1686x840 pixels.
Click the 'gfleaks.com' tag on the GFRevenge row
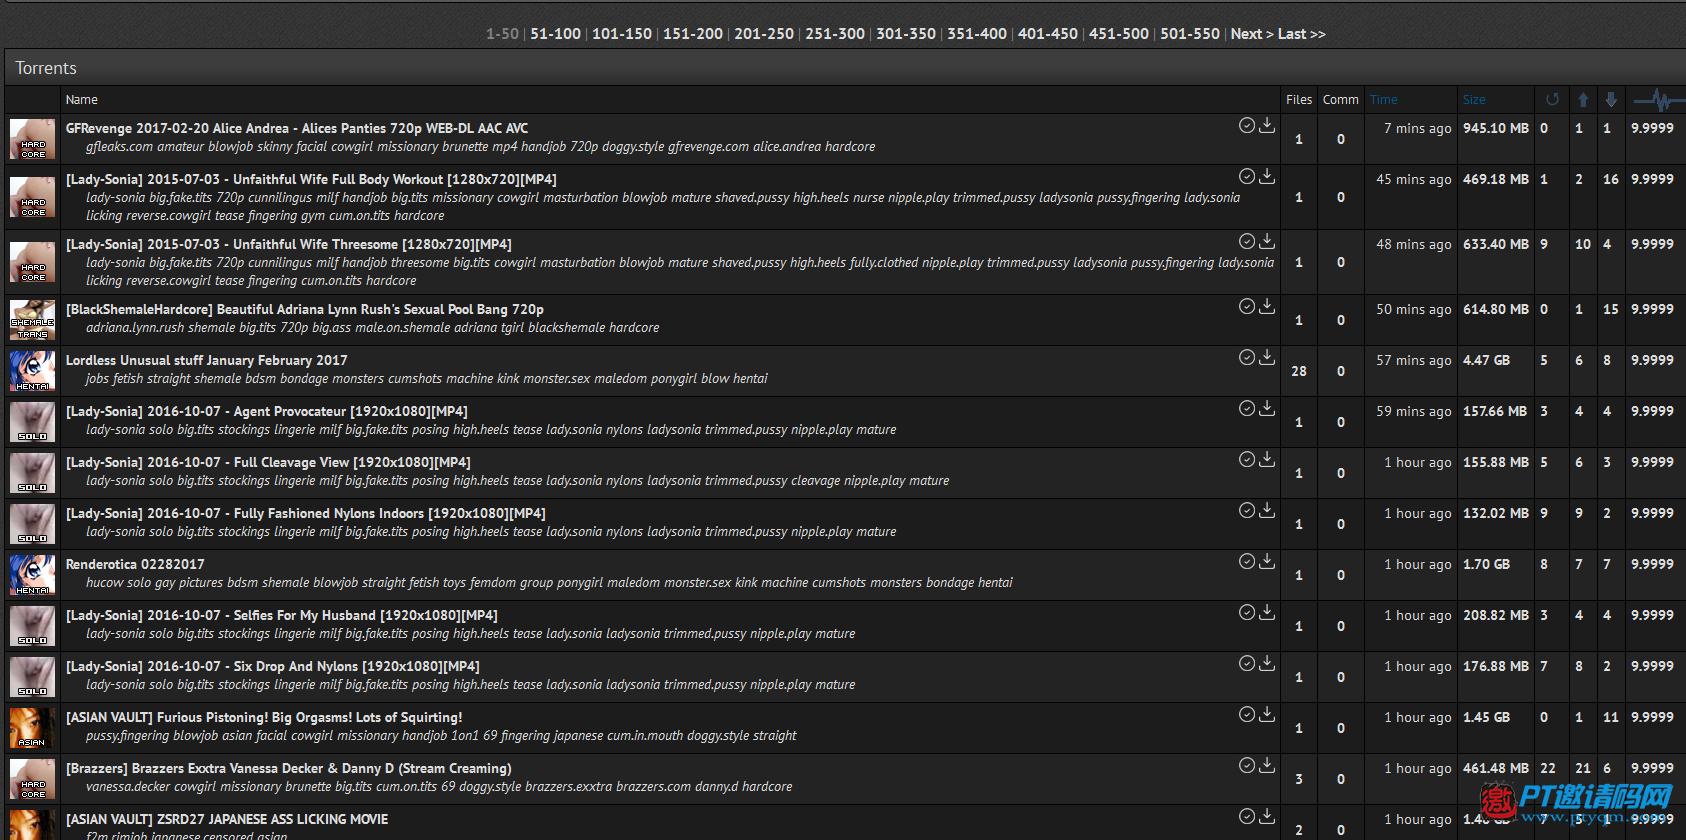[x=120, y=147]
